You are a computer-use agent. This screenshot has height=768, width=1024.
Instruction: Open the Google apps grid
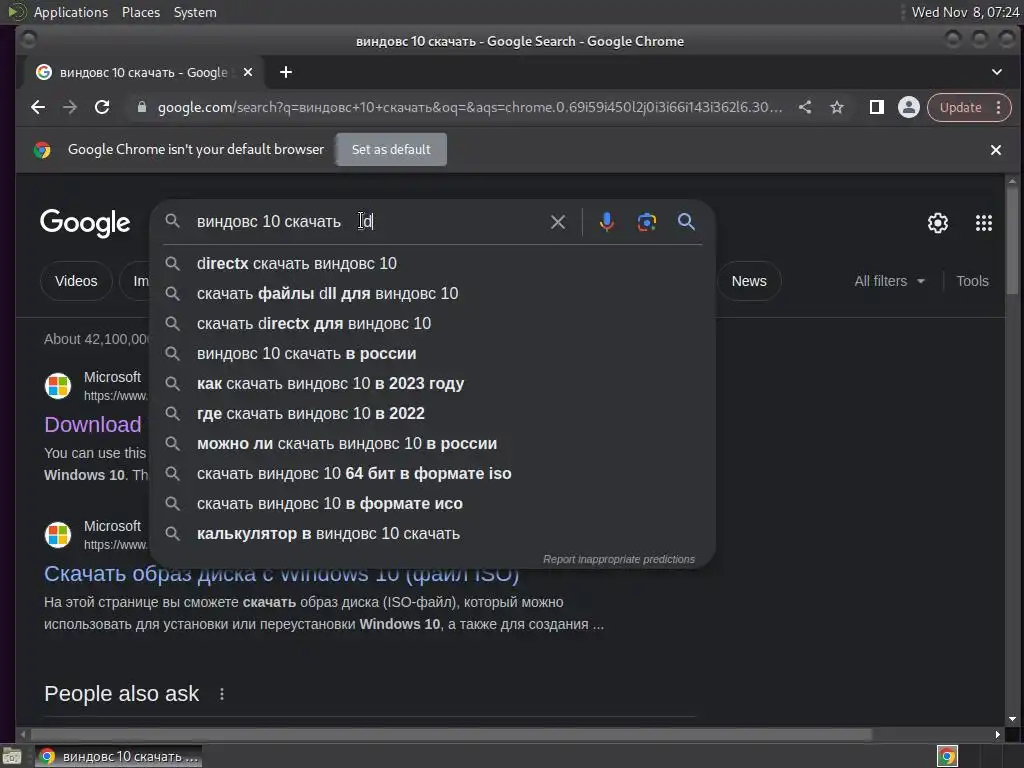984,223
